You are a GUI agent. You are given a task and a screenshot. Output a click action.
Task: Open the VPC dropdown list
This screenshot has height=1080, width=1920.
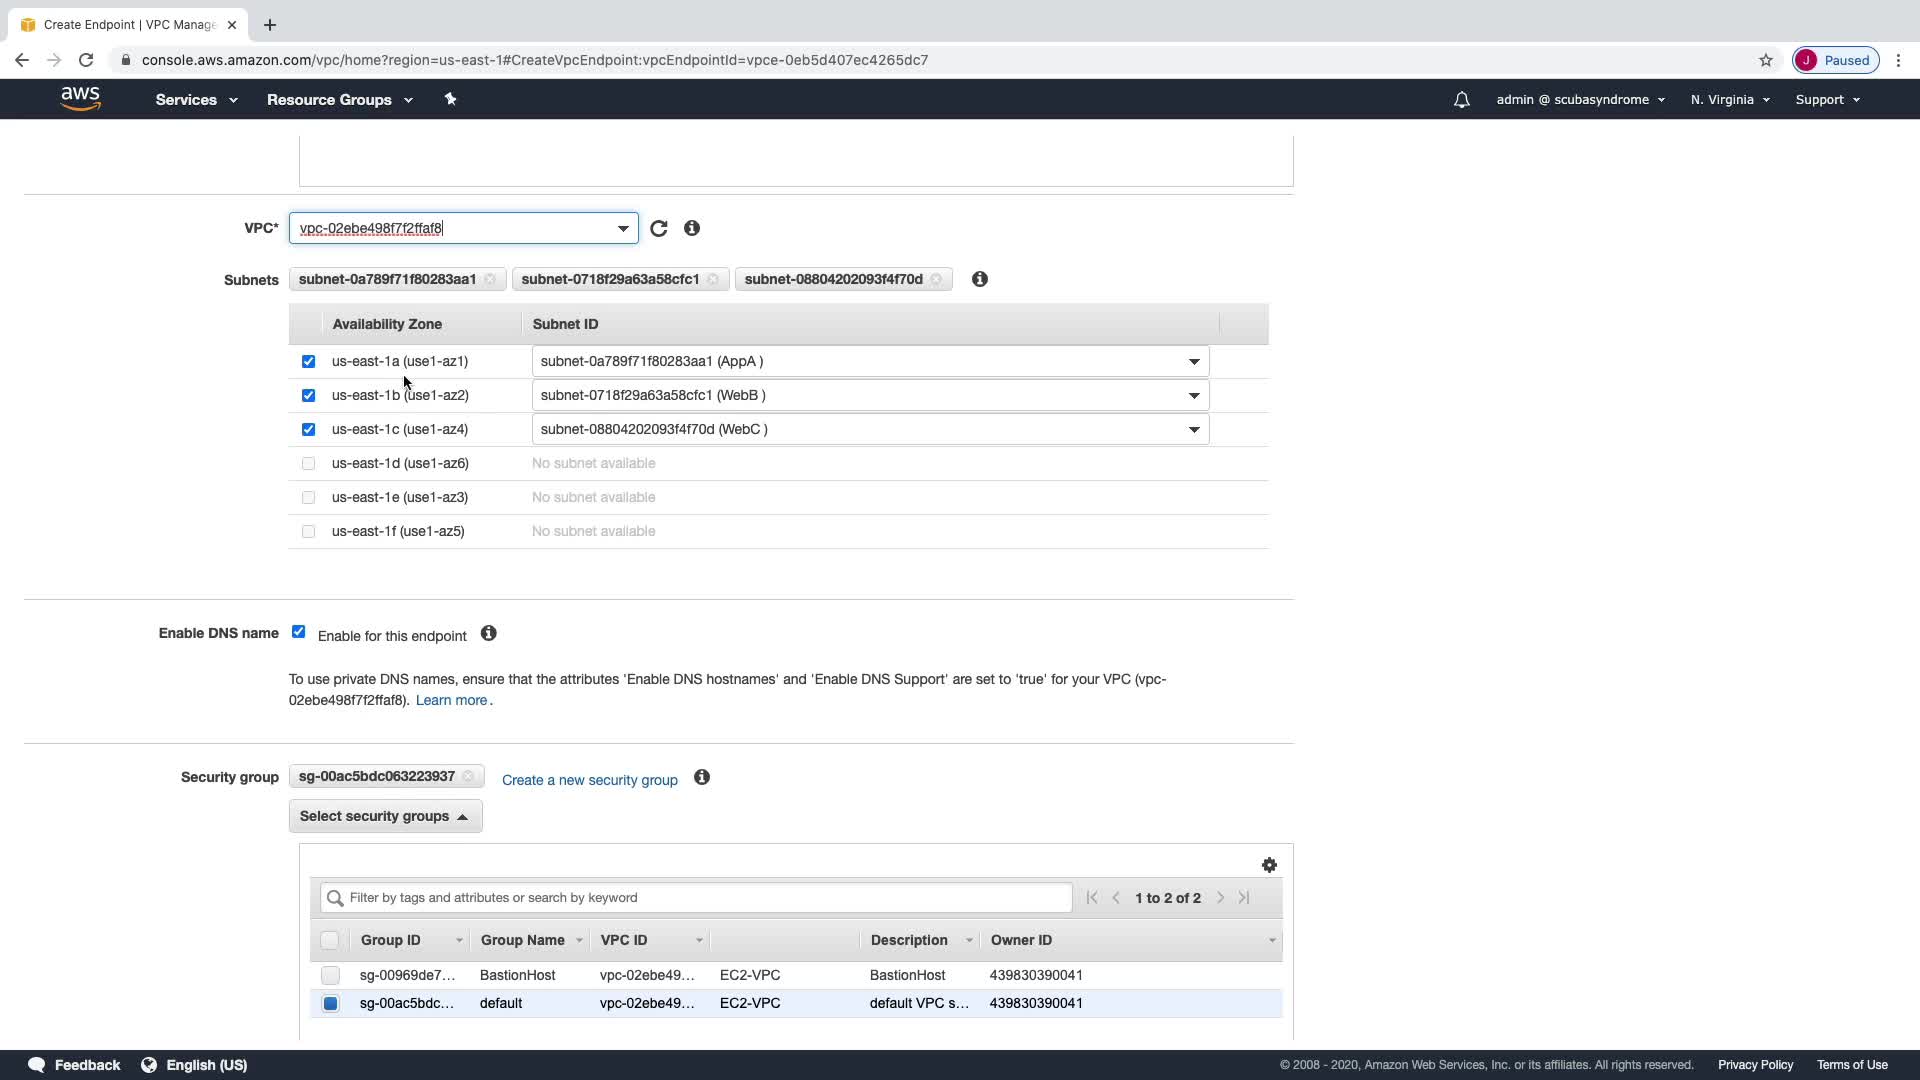point(623,229)
